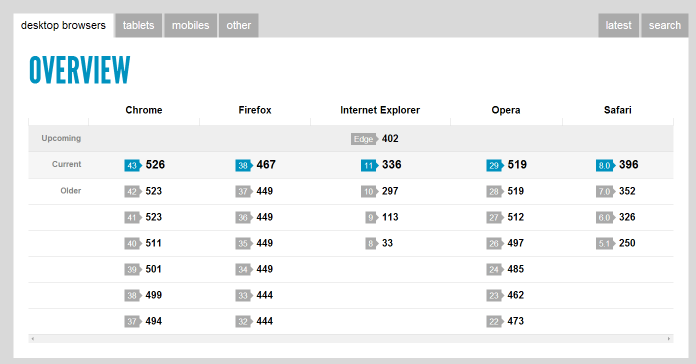Click the Firefox 32 version badge
The width and height of the screenshot is (696, 364).
click(x=244, y=321)
